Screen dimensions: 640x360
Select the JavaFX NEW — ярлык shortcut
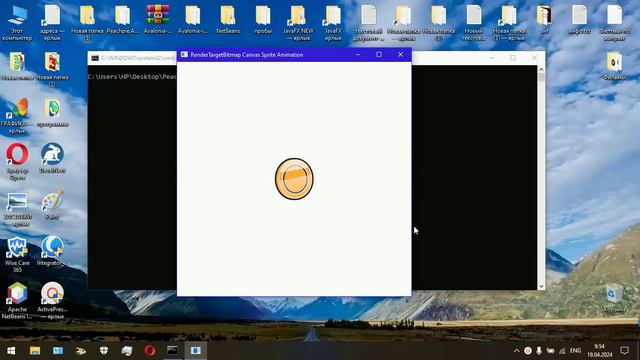pos(298,23)
